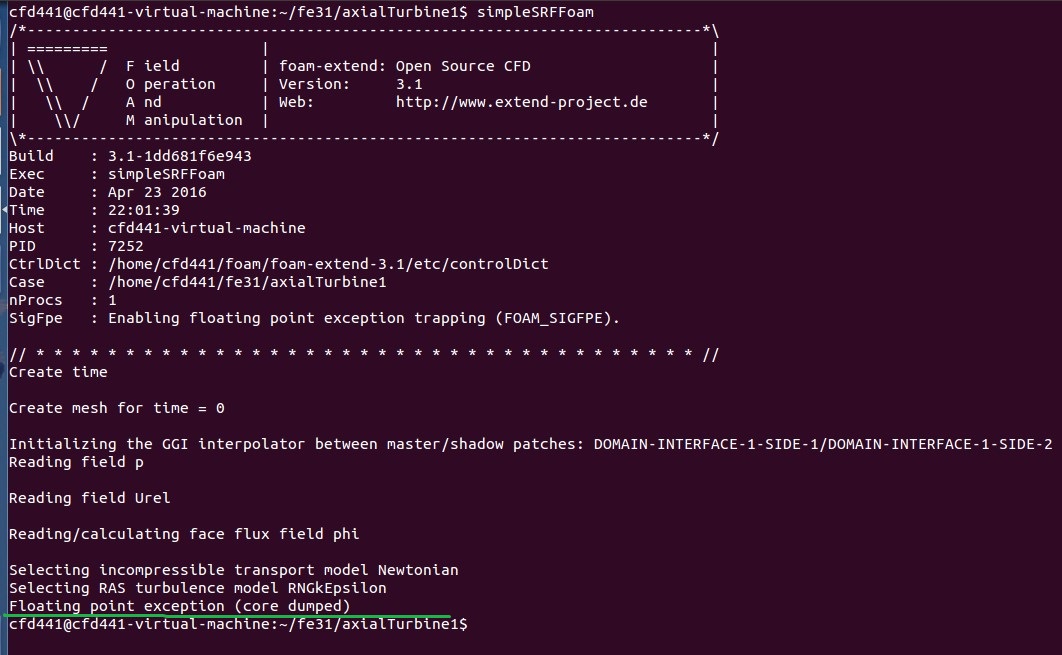Click the Floating point exception error line
This screenshot has height=655, width=1062.
tap(179, 606)
